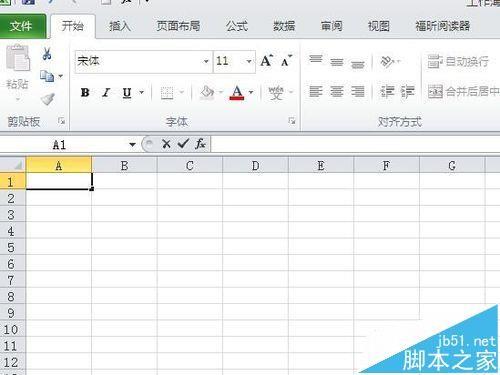Open the 剪贴板 pane launcher
Screen dimensions: 500x375
[x=61, y=121]
